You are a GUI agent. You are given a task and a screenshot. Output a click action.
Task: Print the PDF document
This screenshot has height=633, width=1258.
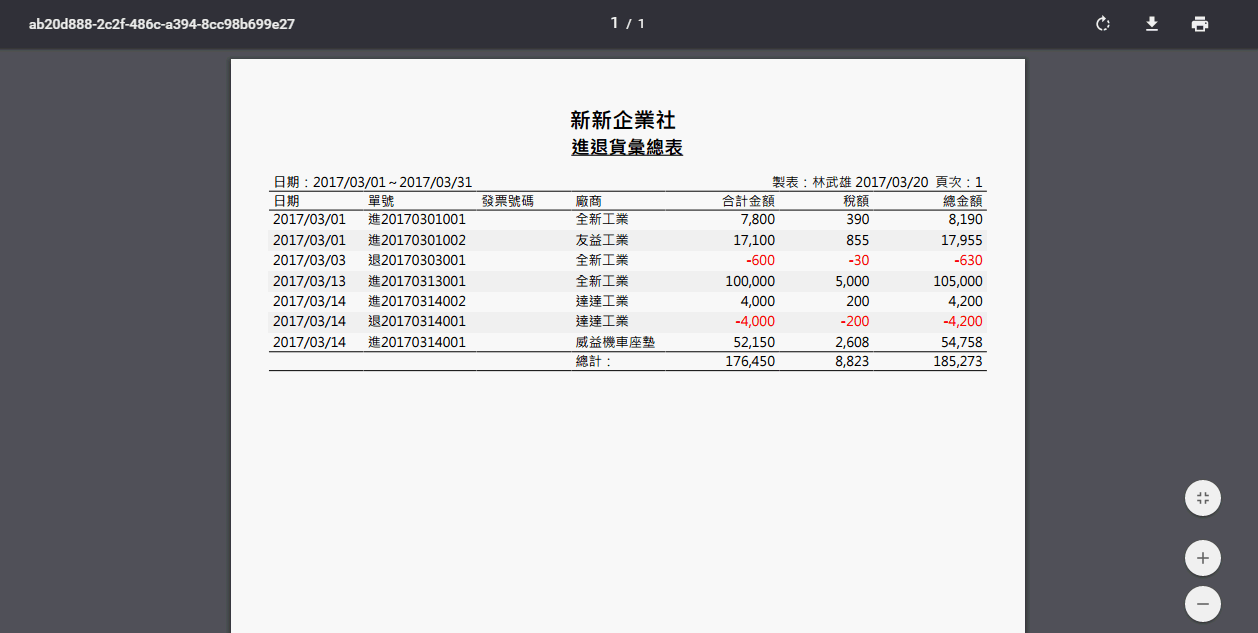[x=1200, y=24]
